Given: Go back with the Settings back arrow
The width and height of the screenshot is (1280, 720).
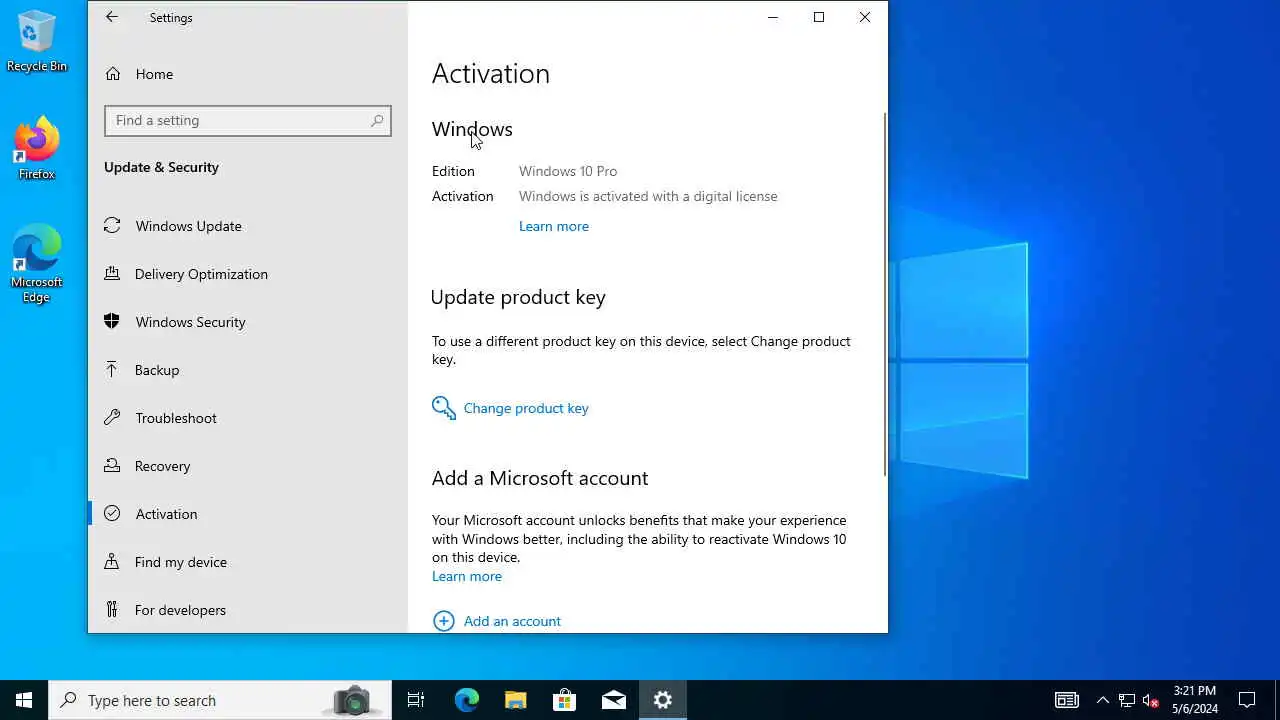Looking at the screenshot, I should pos(112,17).
